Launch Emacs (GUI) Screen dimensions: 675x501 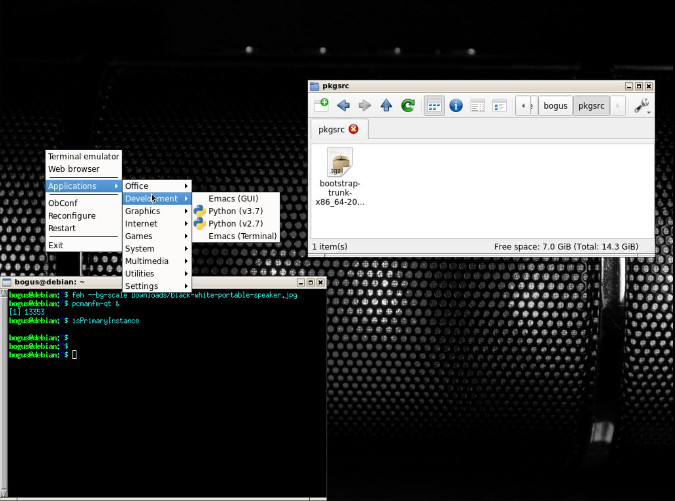pyautogui.click(x=236, y=198)
